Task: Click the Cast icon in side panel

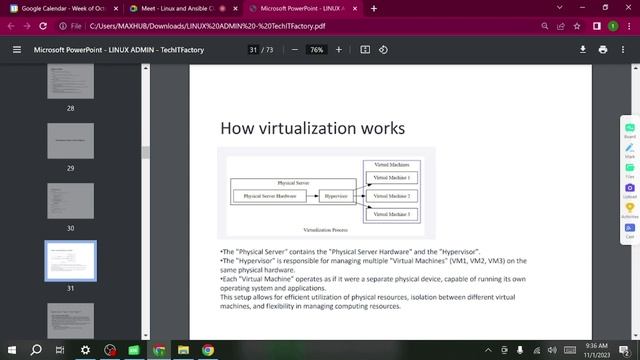Action: click(630, 230)
